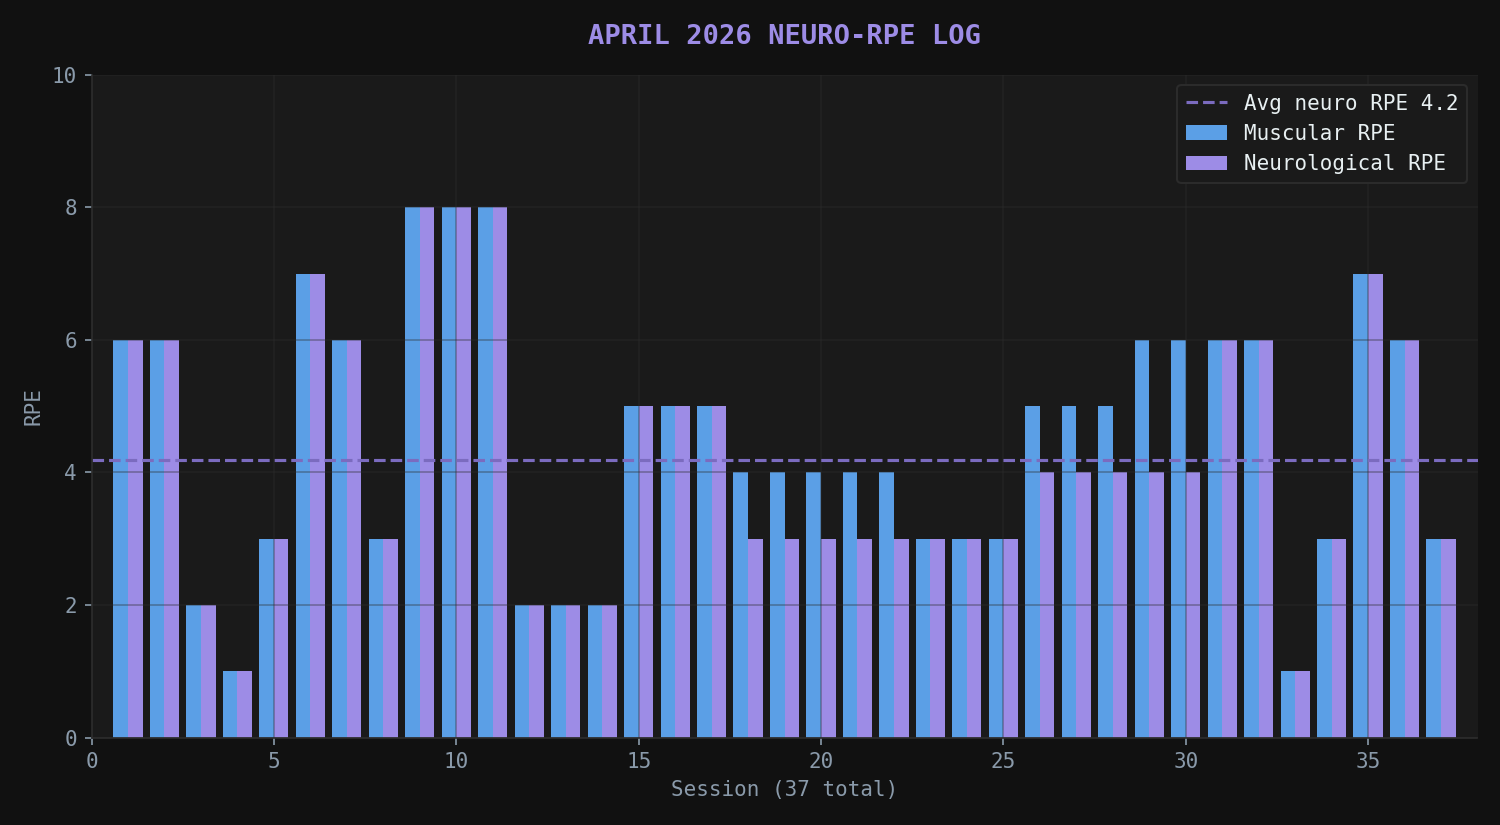The image size is (1500, 825).
Task: Select the neurological bar for session 11
Action: tap(500, 472)
